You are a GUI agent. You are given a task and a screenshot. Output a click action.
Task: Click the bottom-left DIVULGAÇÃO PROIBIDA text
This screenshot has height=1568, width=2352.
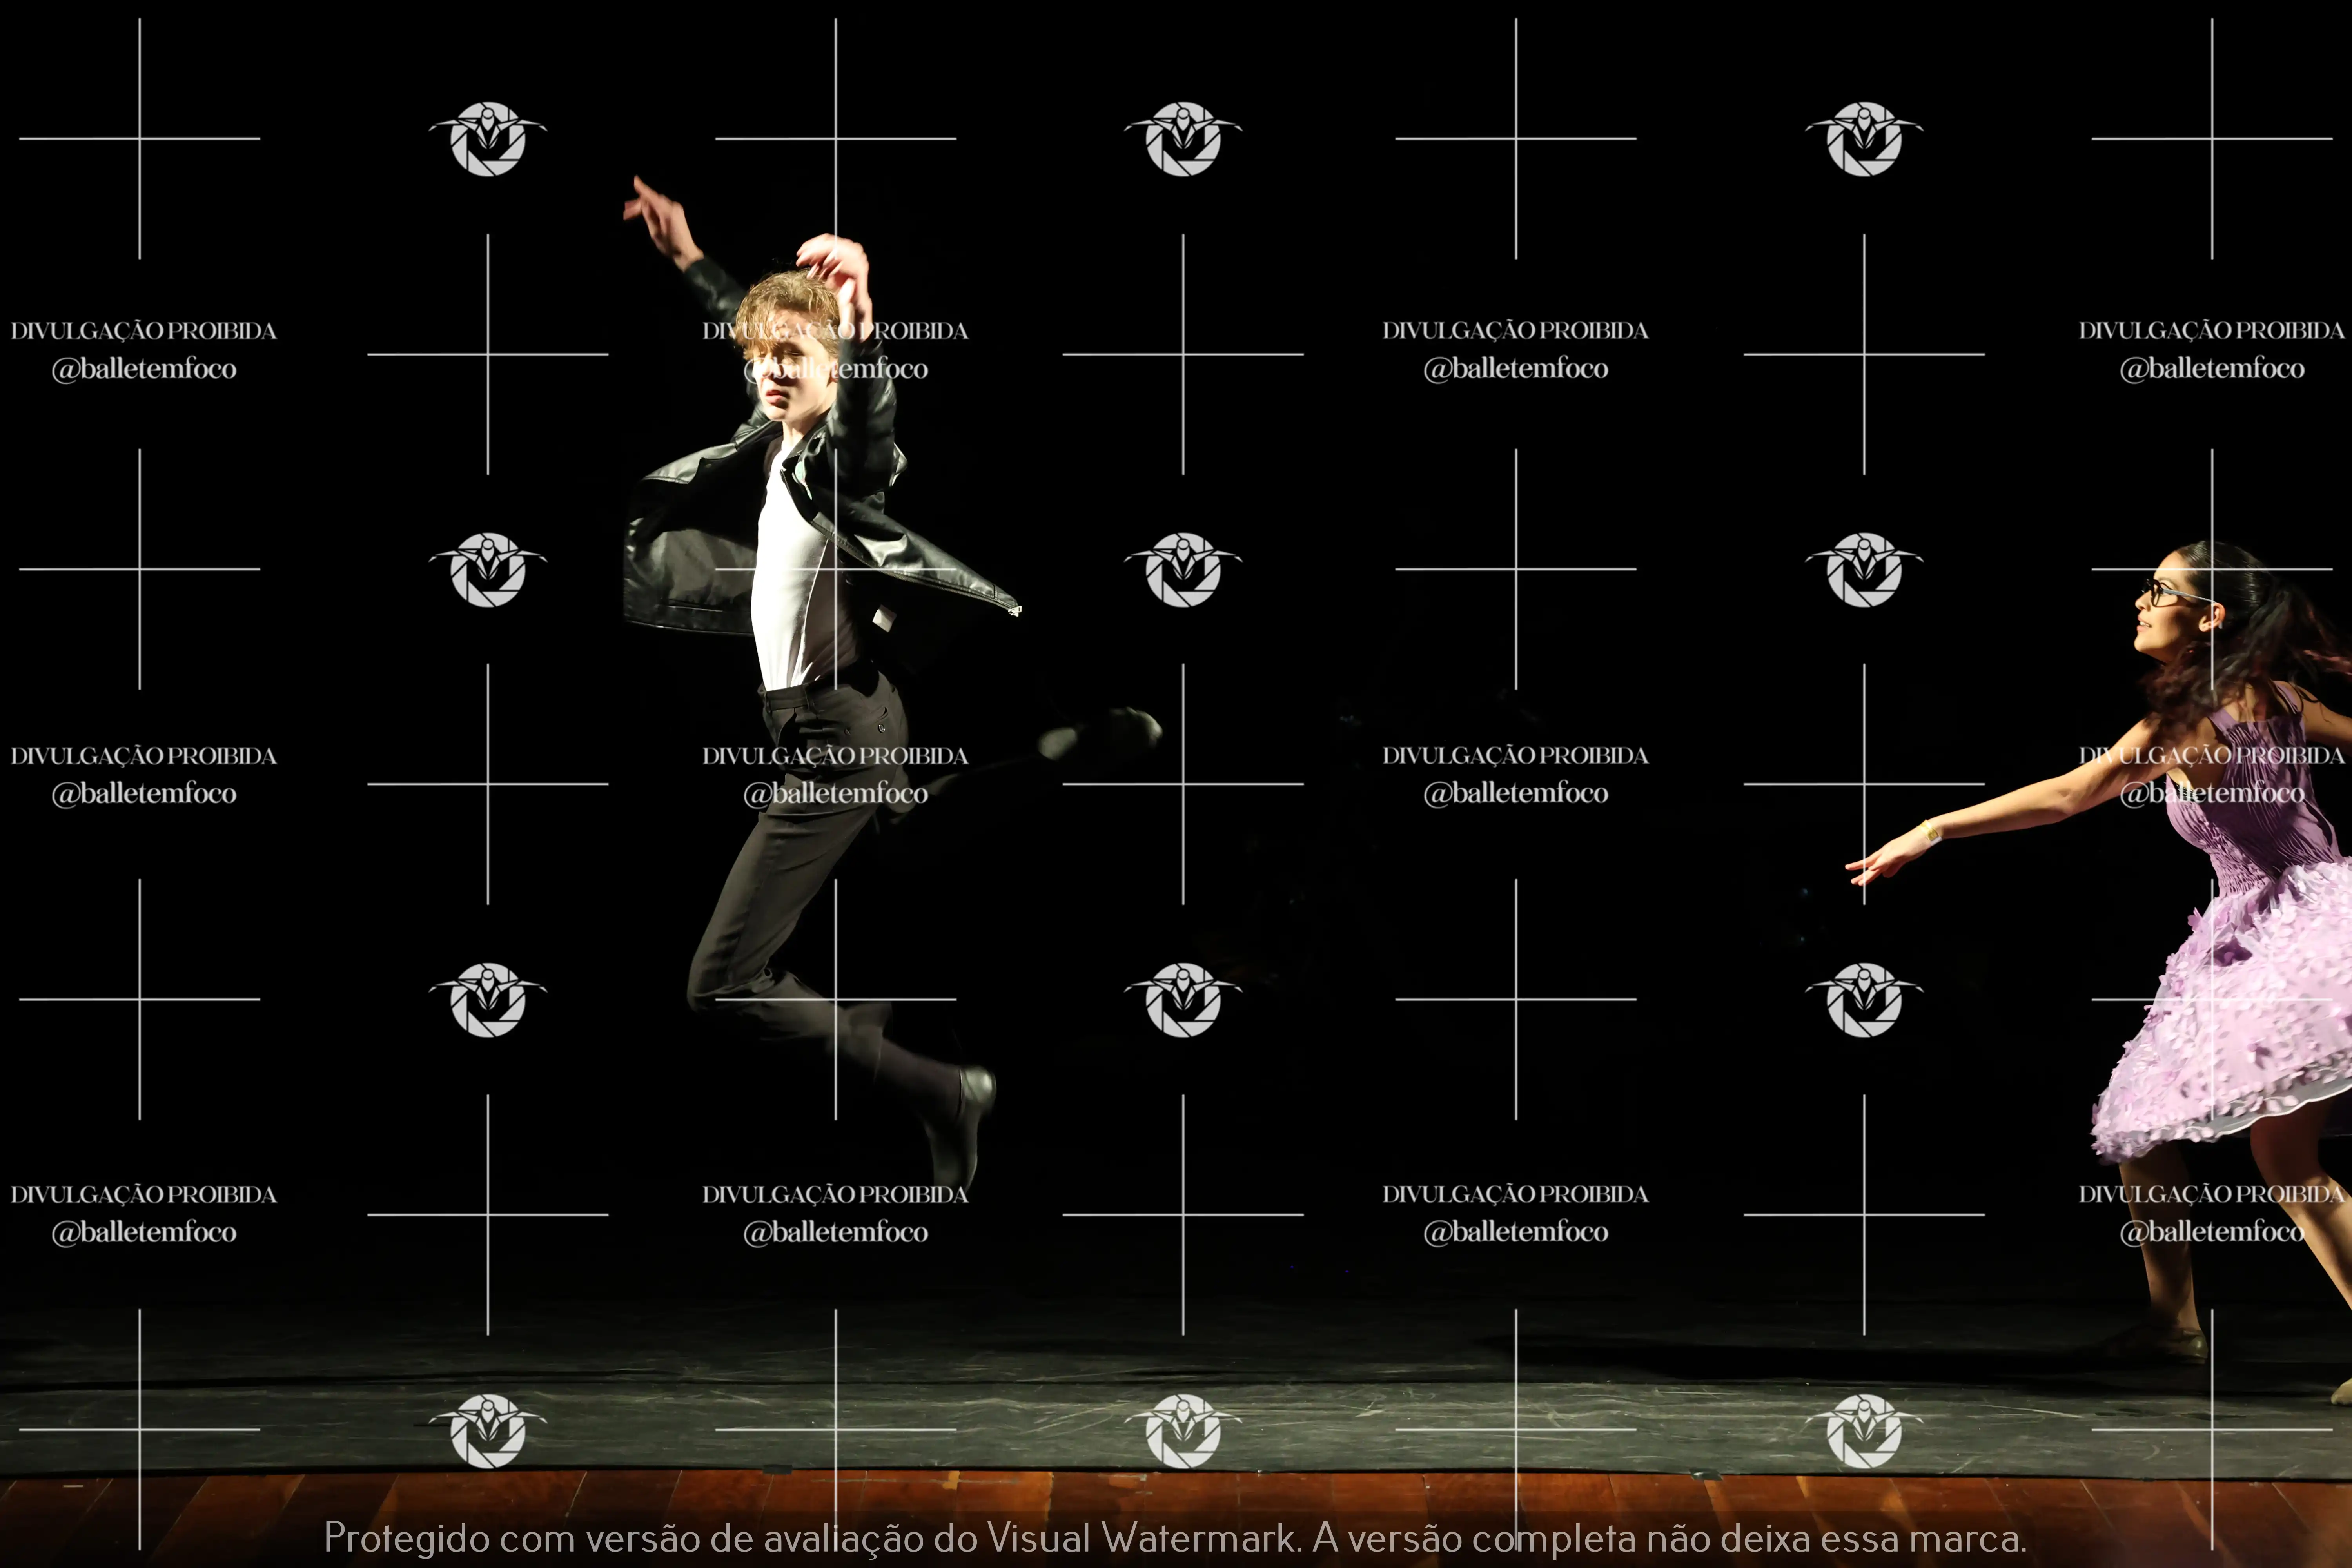click(x=144, y=1194)
